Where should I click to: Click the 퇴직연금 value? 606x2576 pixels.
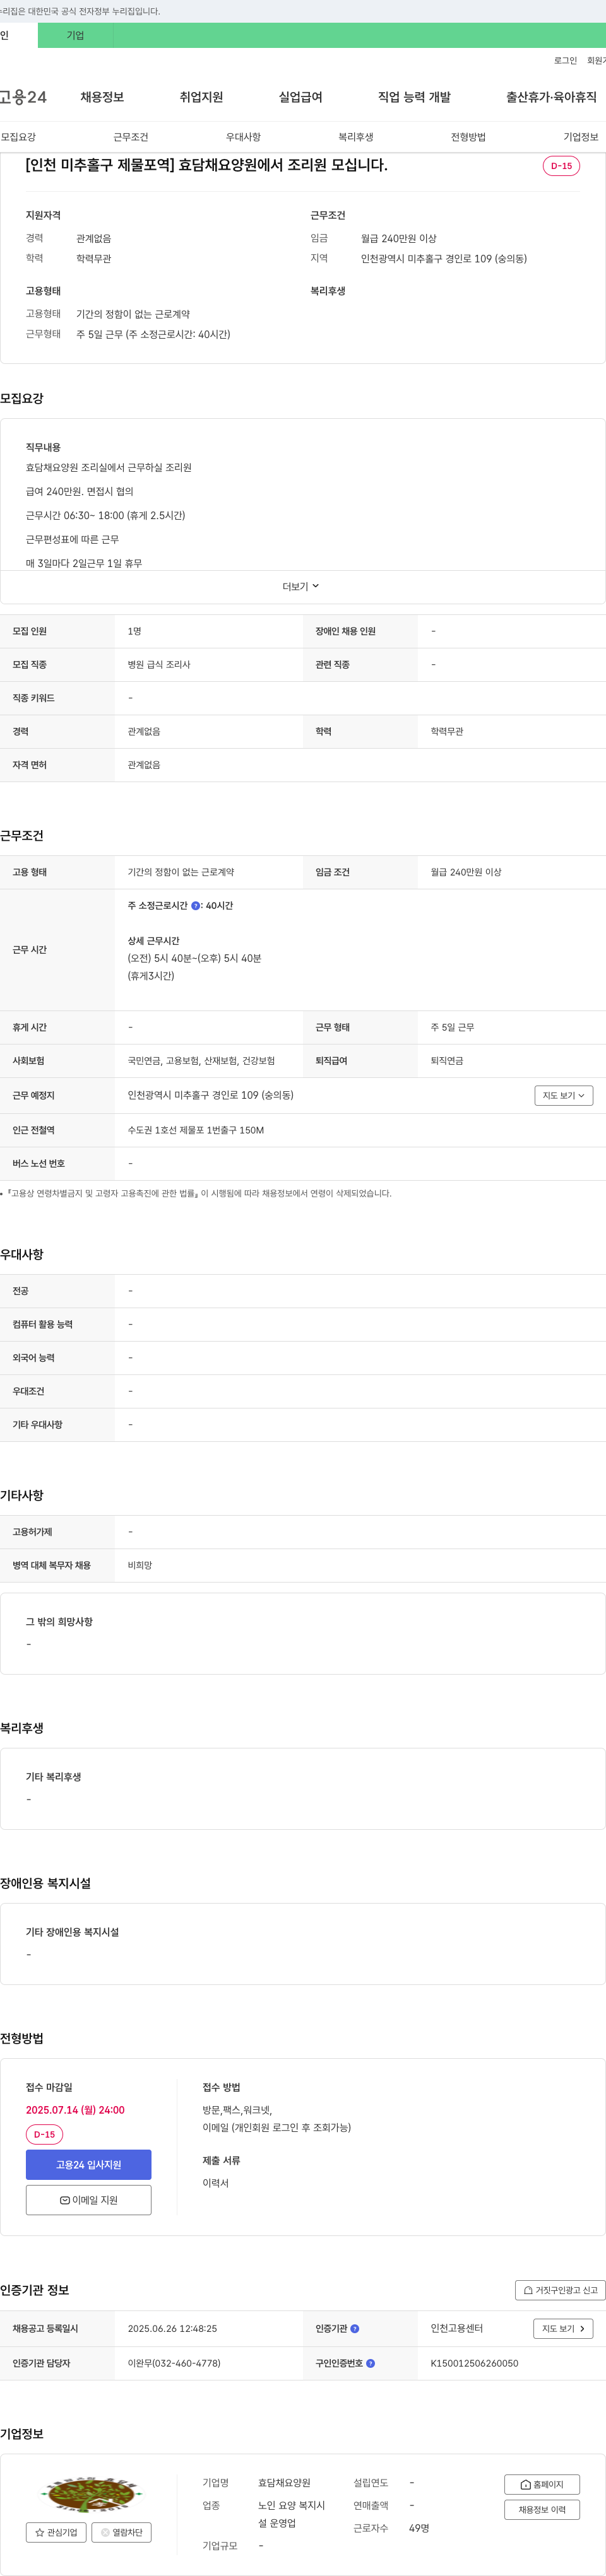pyautogui.click(x=447, y=1061)
